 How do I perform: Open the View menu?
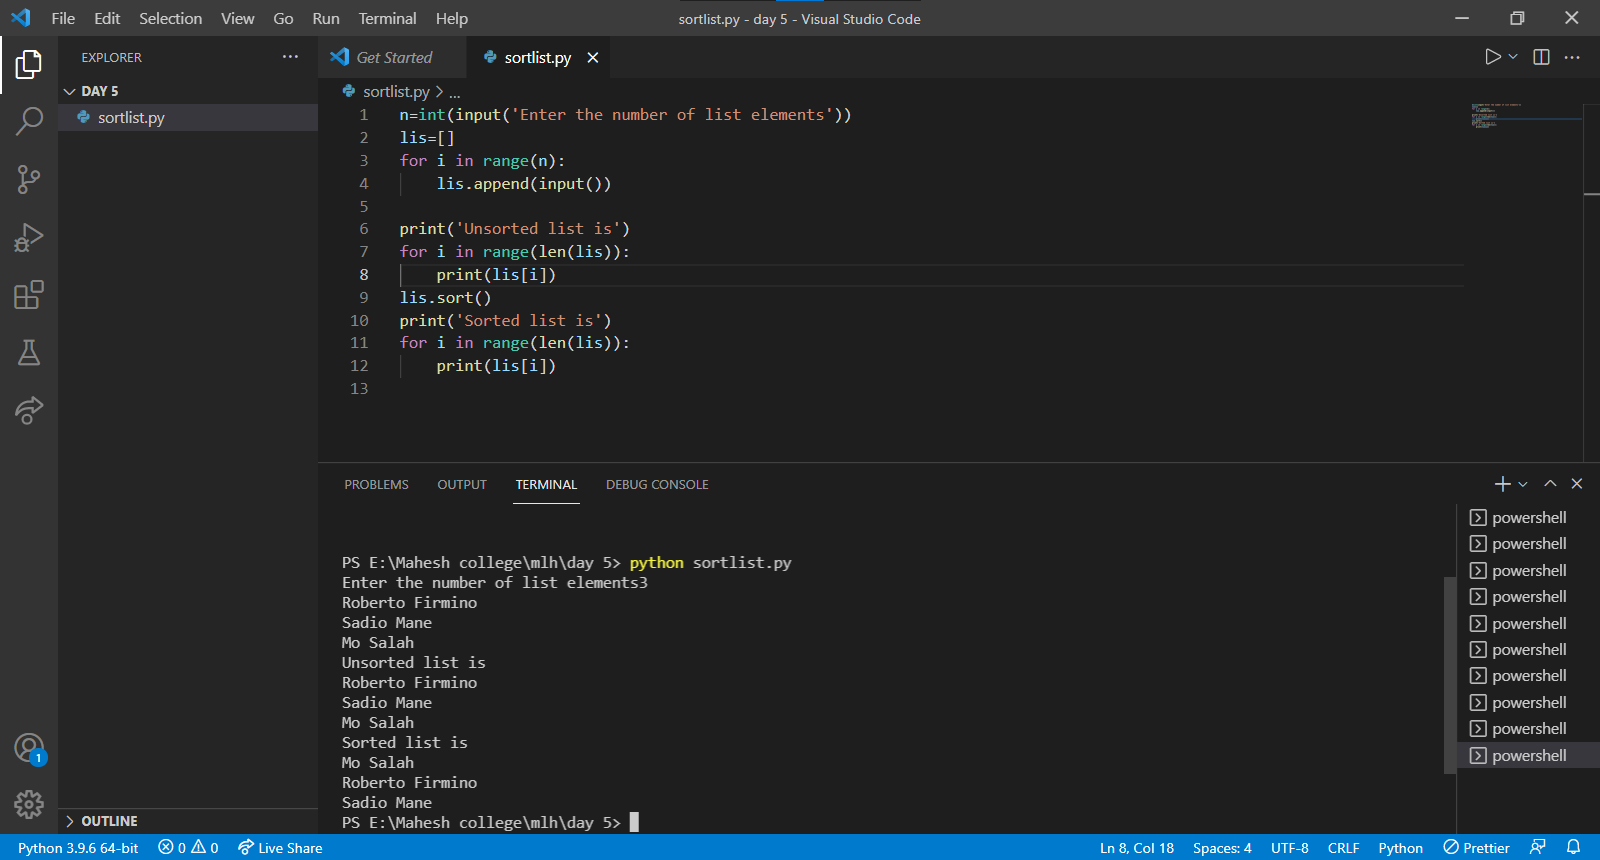(237, 18)
